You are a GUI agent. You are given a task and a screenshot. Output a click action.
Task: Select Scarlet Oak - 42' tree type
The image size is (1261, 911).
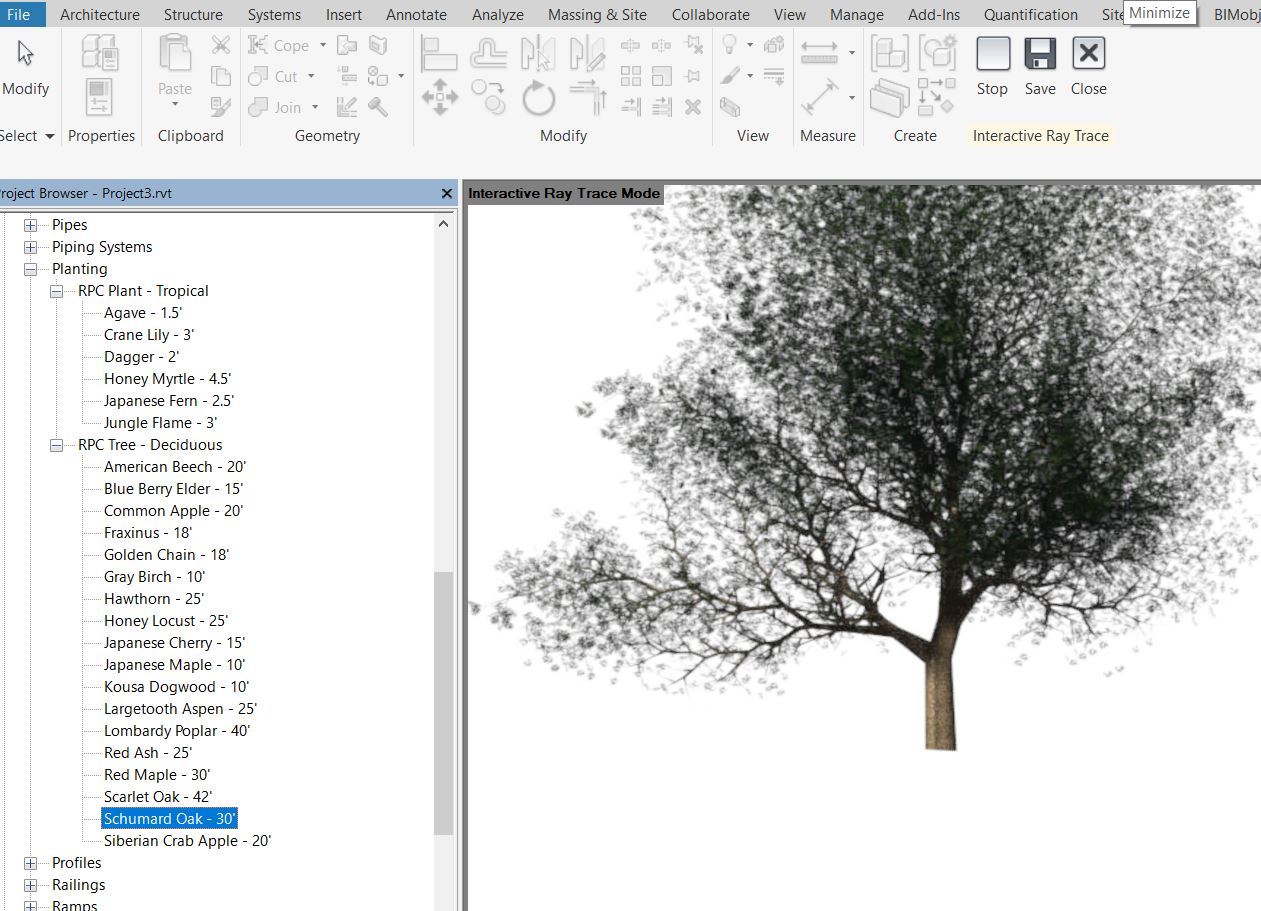pos(158,797)
